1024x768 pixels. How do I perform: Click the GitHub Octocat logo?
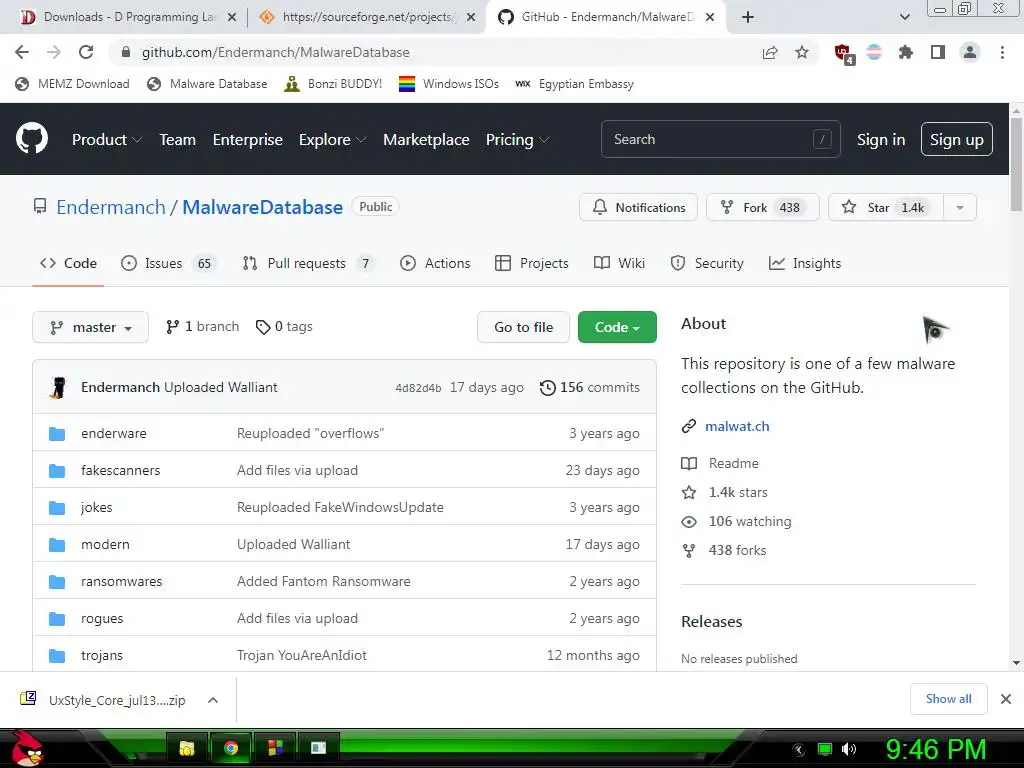coord(31,138)
